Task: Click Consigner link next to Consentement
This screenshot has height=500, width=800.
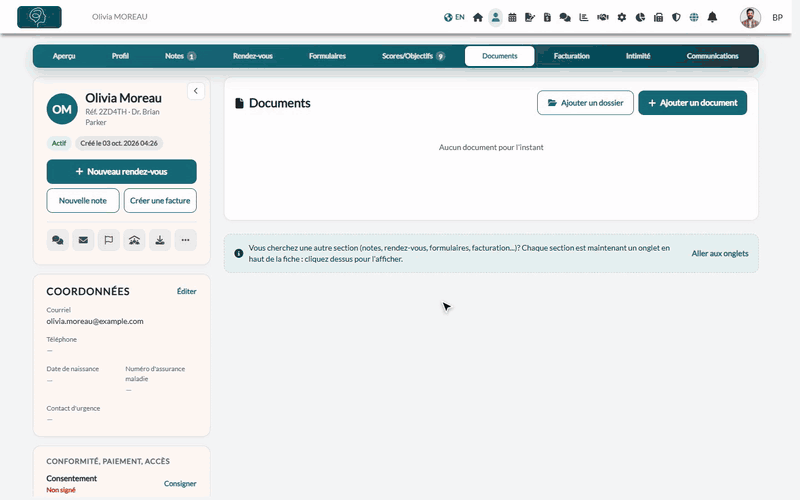Action: (180, 484)
